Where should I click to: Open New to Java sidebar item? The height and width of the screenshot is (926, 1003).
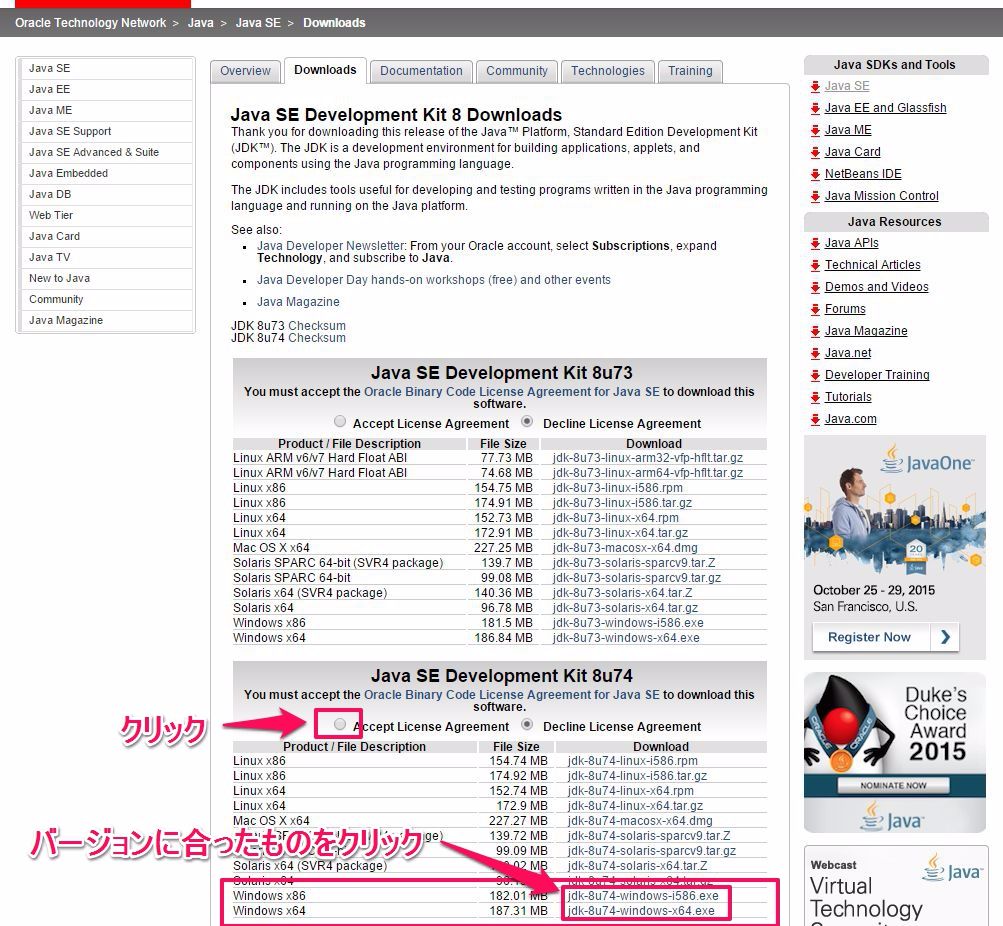pyautogui.click(x=107, y=279)
